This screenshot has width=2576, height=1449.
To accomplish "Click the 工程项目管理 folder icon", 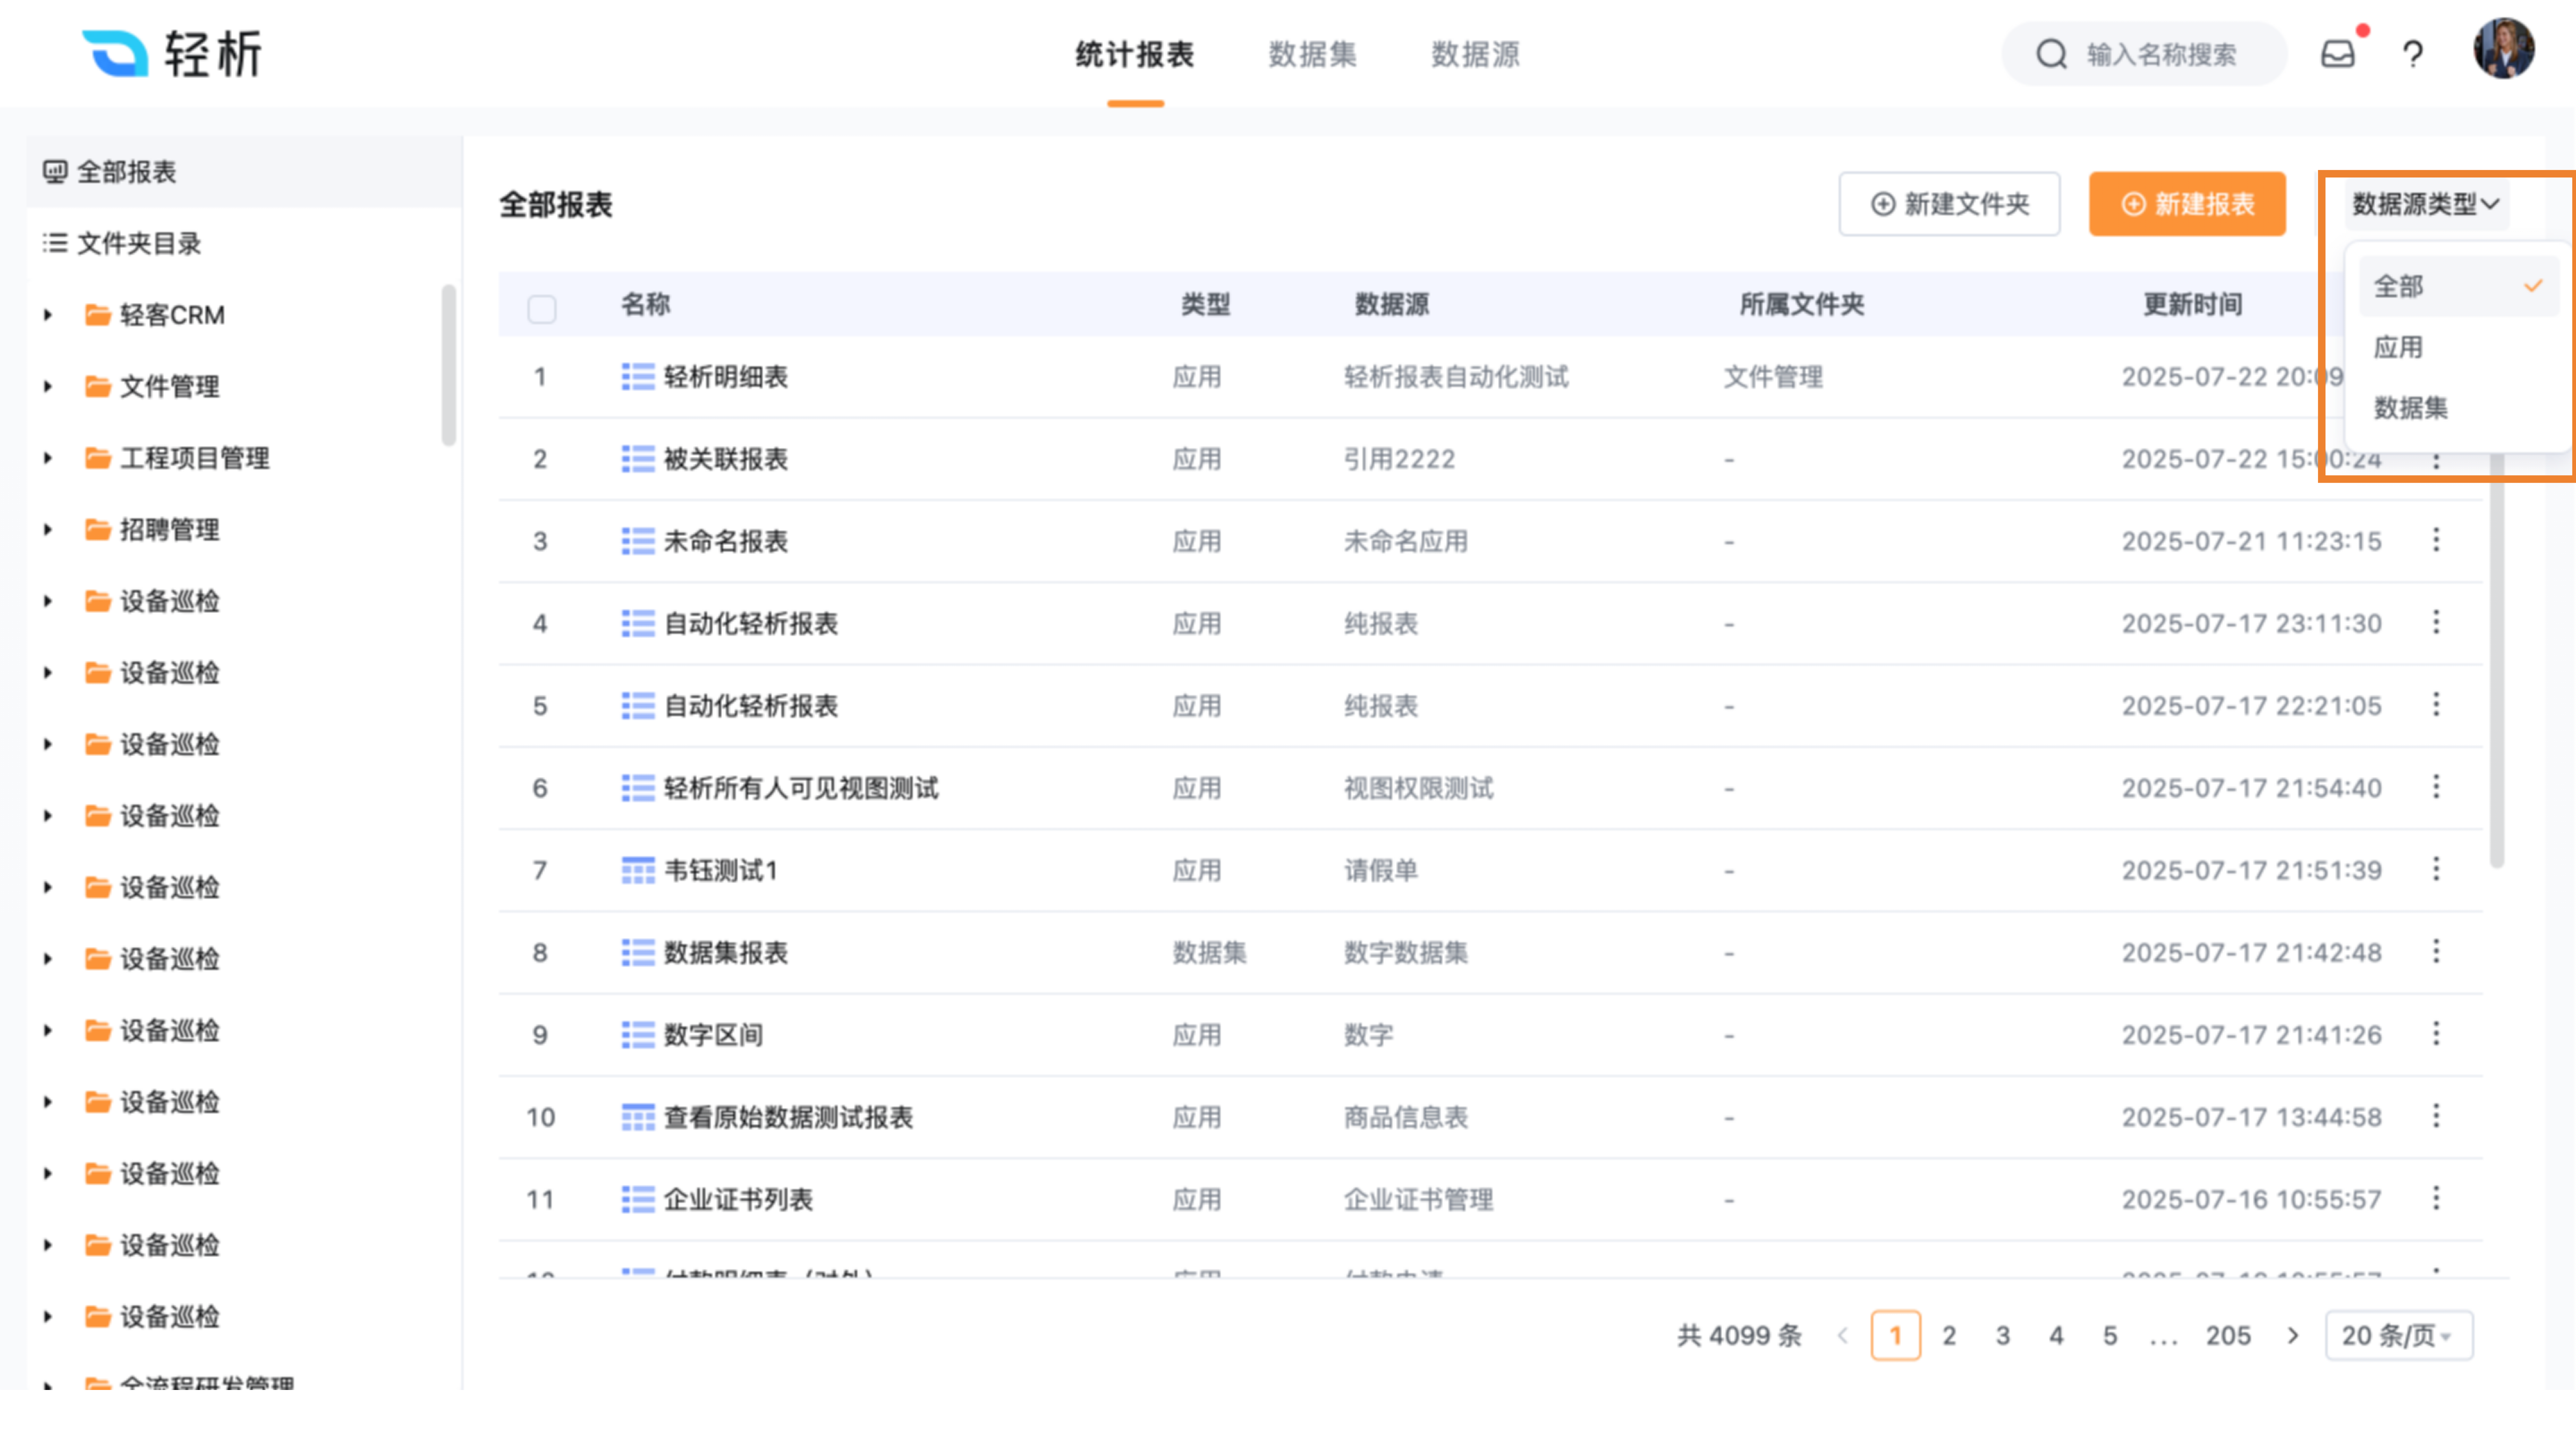I will click(98, 458).
